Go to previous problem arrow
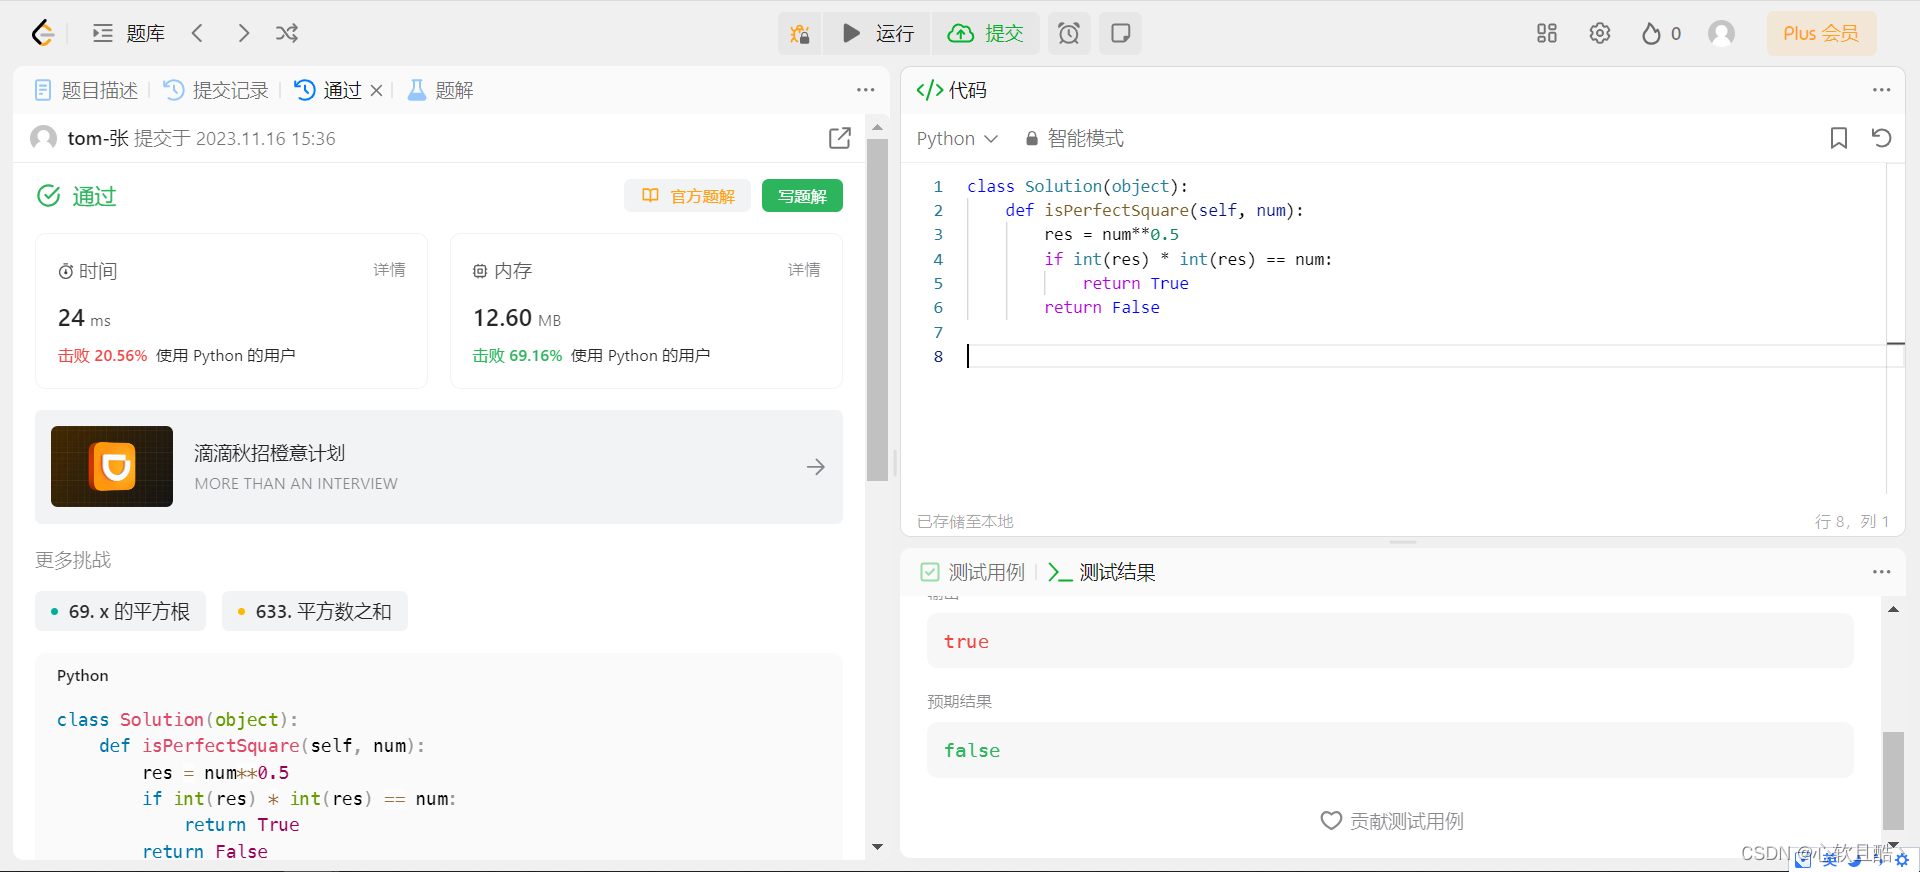 [x=197, y=33]
